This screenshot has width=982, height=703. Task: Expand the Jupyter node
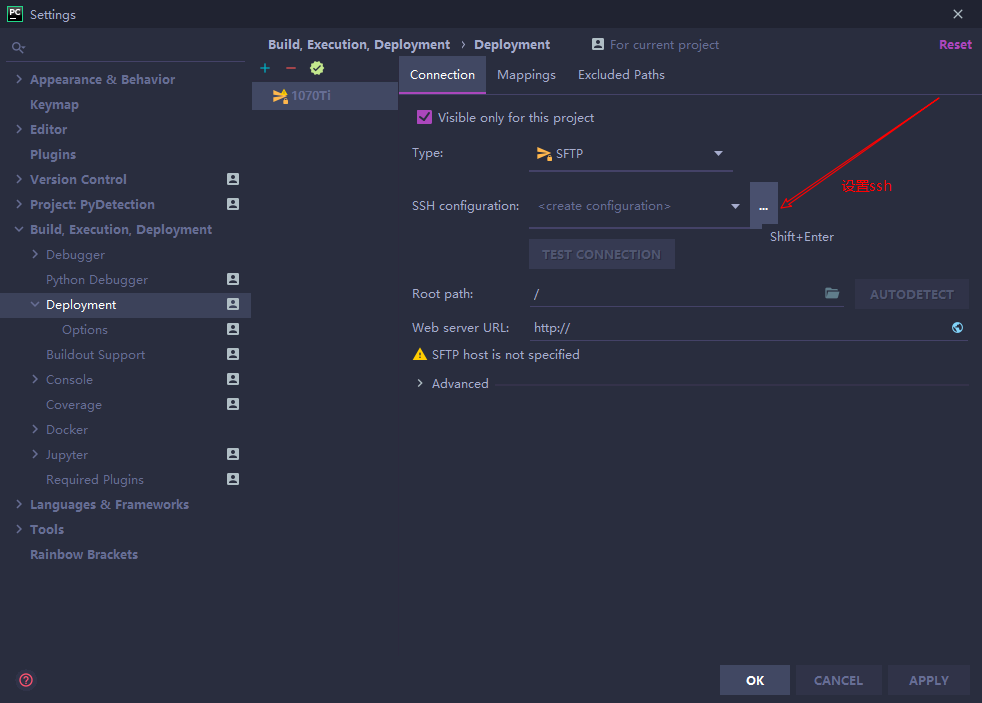(35, 454)
